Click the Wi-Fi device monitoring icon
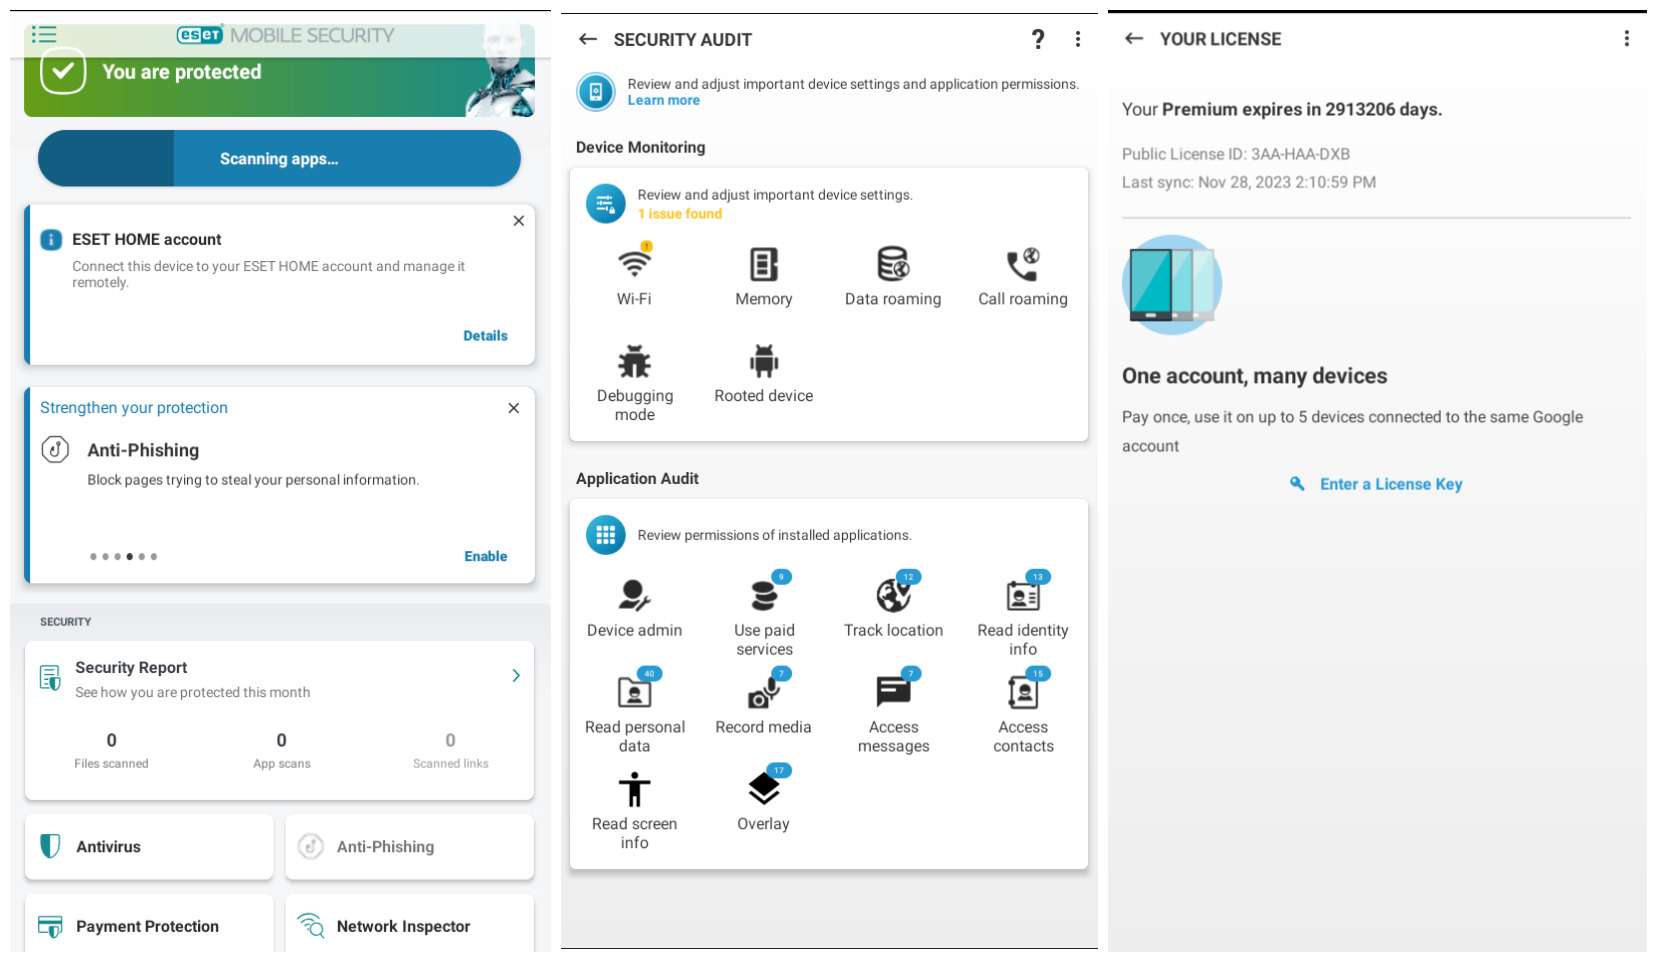The image size is (1657, 962). click(x=634, y=264)
